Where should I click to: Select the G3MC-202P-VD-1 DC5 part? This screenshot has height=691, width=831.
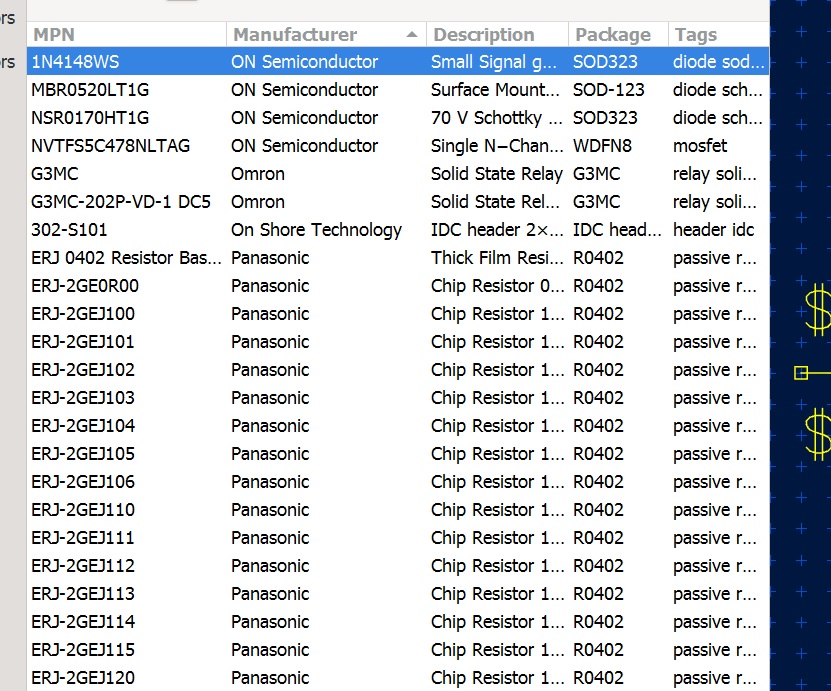point(398,202)
